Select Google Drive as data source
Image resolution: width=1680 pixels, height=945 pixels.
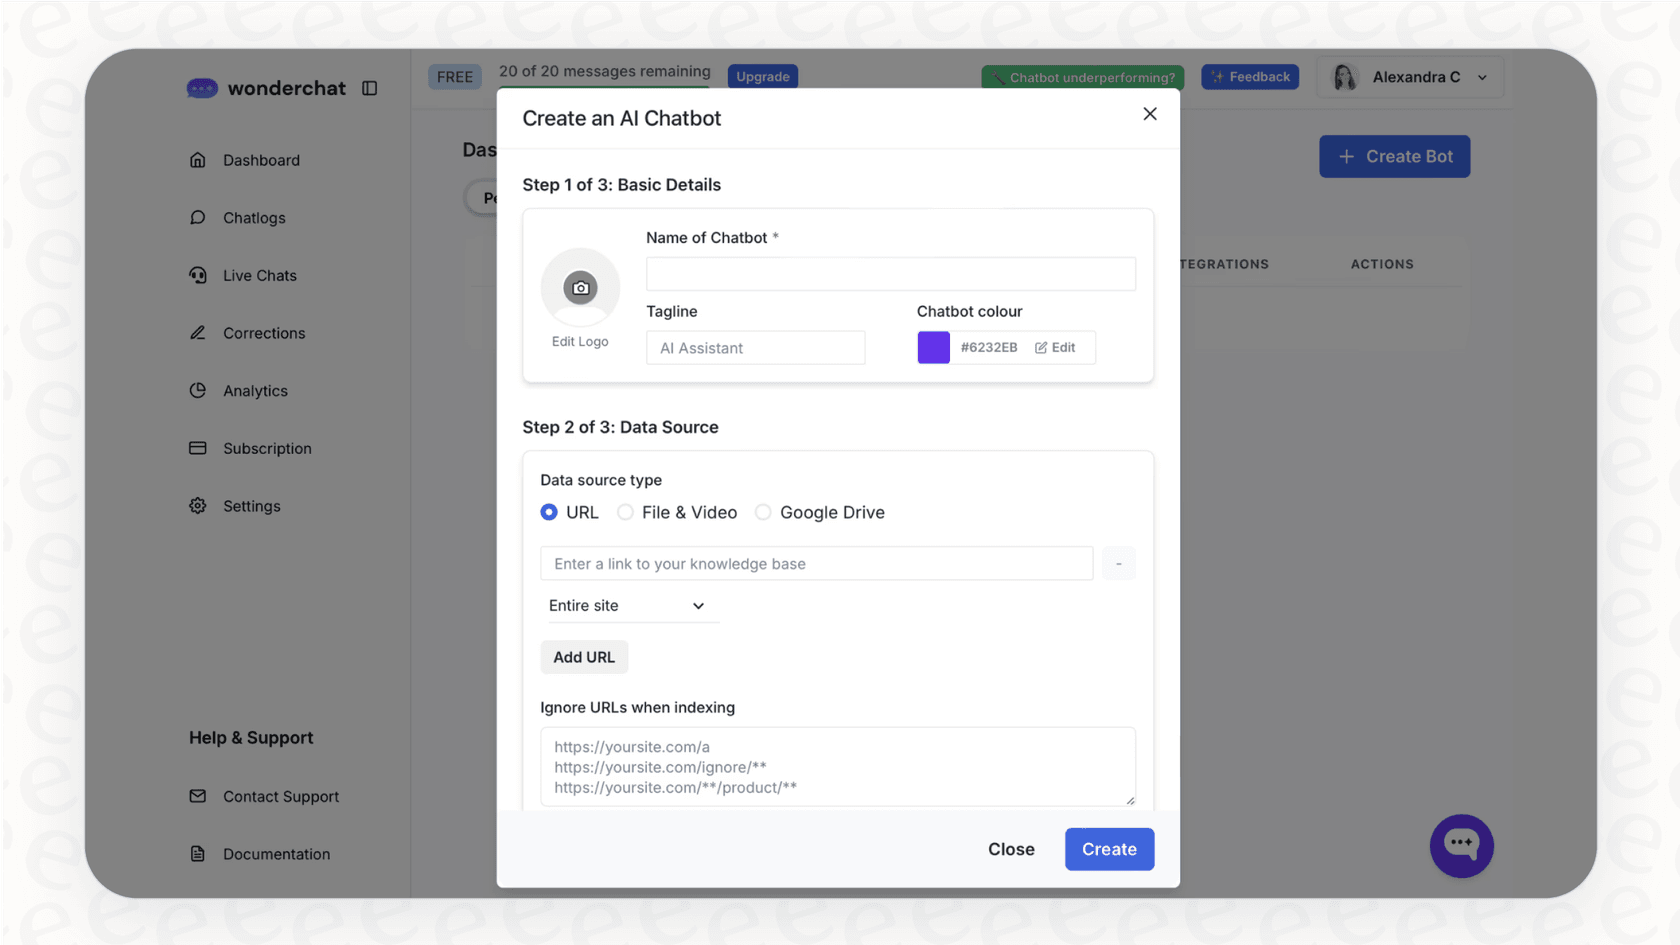point(763,511)
